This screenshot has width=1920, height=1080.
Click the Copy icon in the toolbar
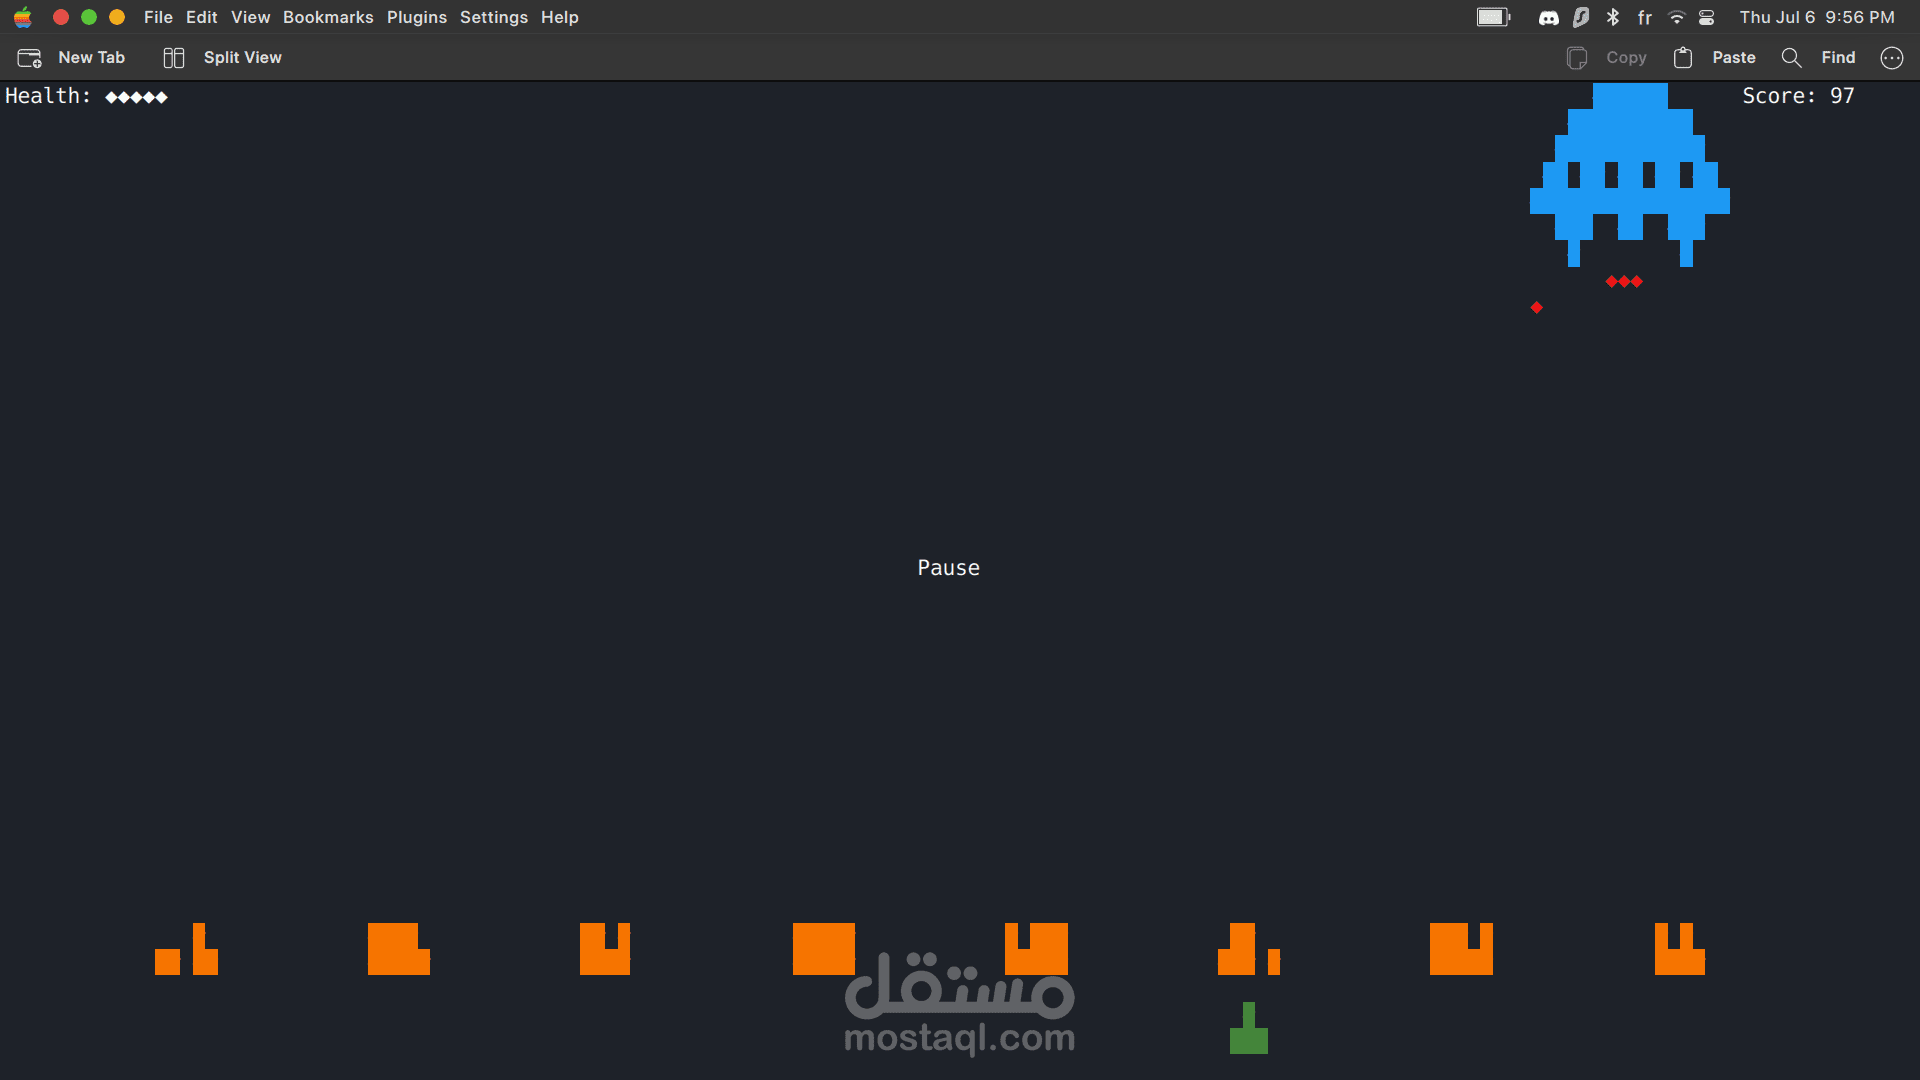(x=1577, y=58)
